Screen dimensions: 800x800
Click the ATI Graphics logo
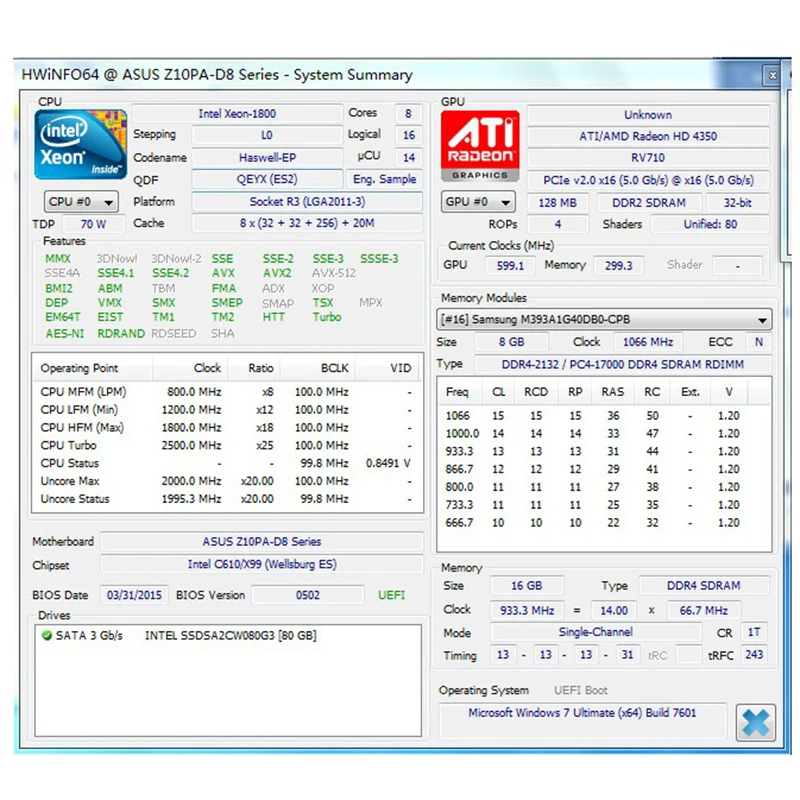coord(480,145)
